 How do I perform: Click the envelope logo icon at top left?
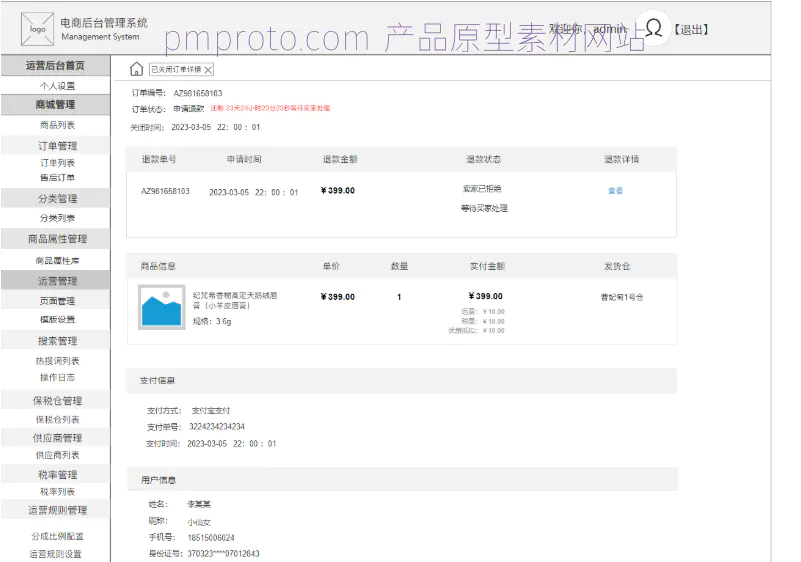coord(38,28)
